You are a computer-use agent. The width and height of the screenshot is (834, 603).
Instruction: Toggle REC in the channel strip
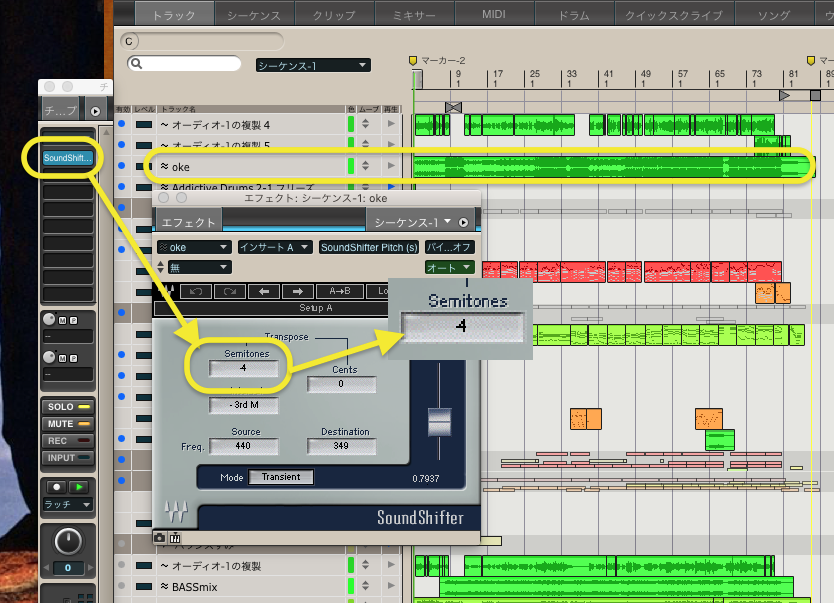tap(68, 441)
